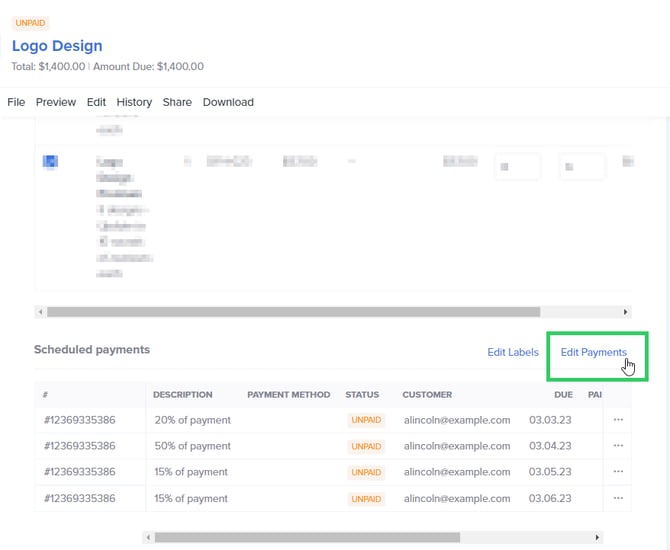Open options for the 20% of payment row

[618, 420]
